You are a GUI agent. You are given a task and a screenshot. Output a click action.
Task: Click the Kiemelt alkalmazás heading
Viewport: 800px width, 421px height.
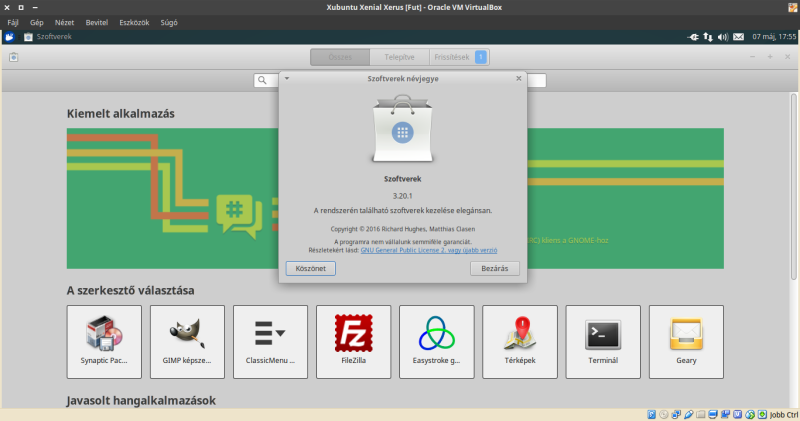coord(120,113)
